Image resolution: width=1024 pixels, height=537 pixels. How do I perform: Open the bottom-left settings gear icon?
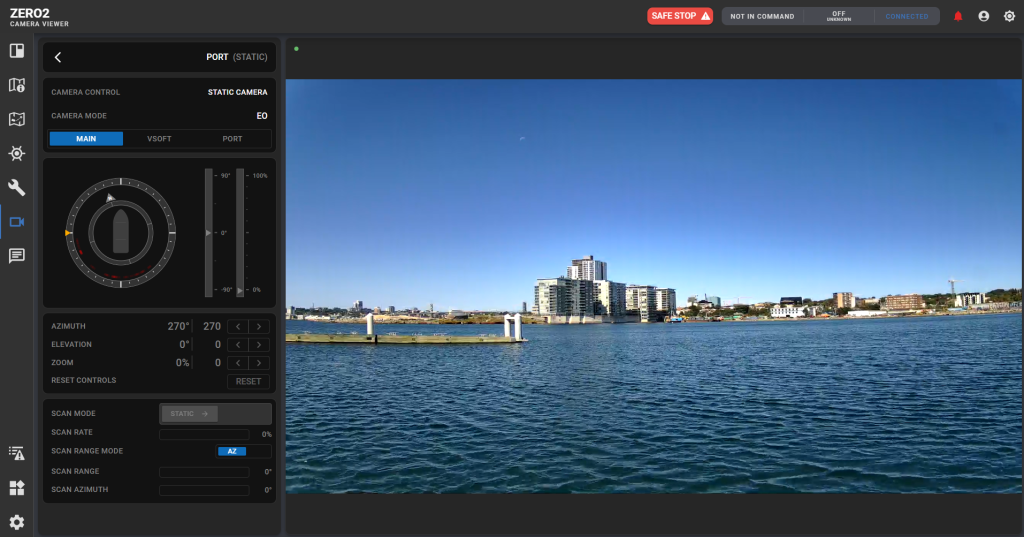pos(17,522)
